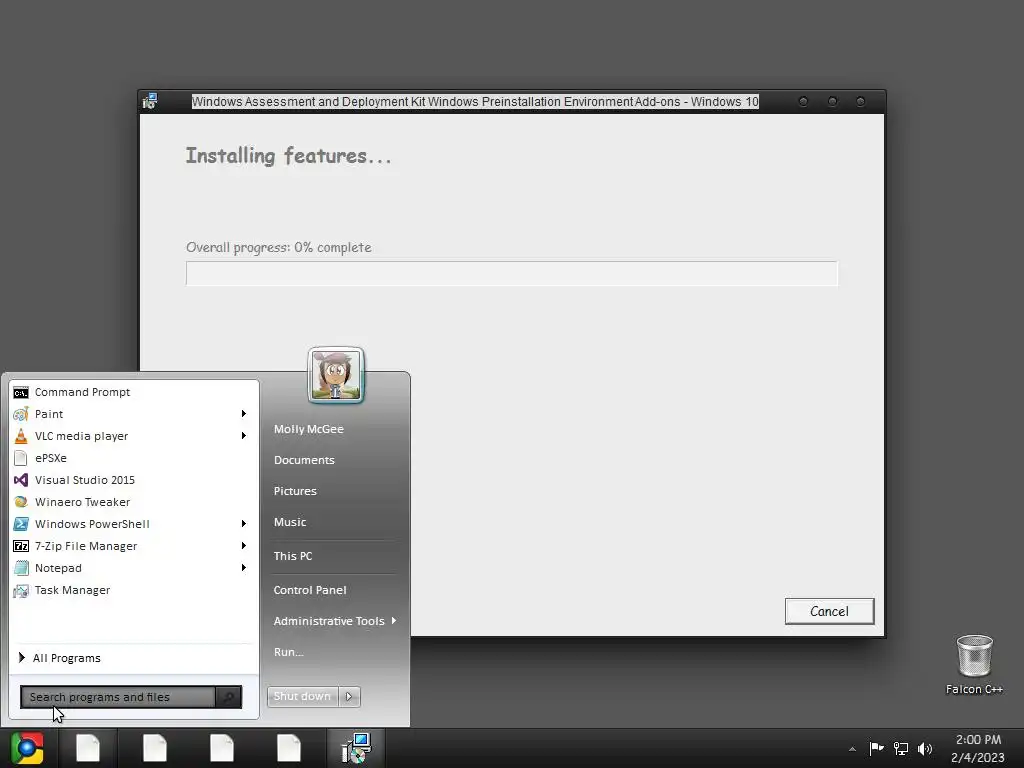1024x768 pixels.
Task: Click the Action Center flag tray icon
Action: [x=876, y=748]
